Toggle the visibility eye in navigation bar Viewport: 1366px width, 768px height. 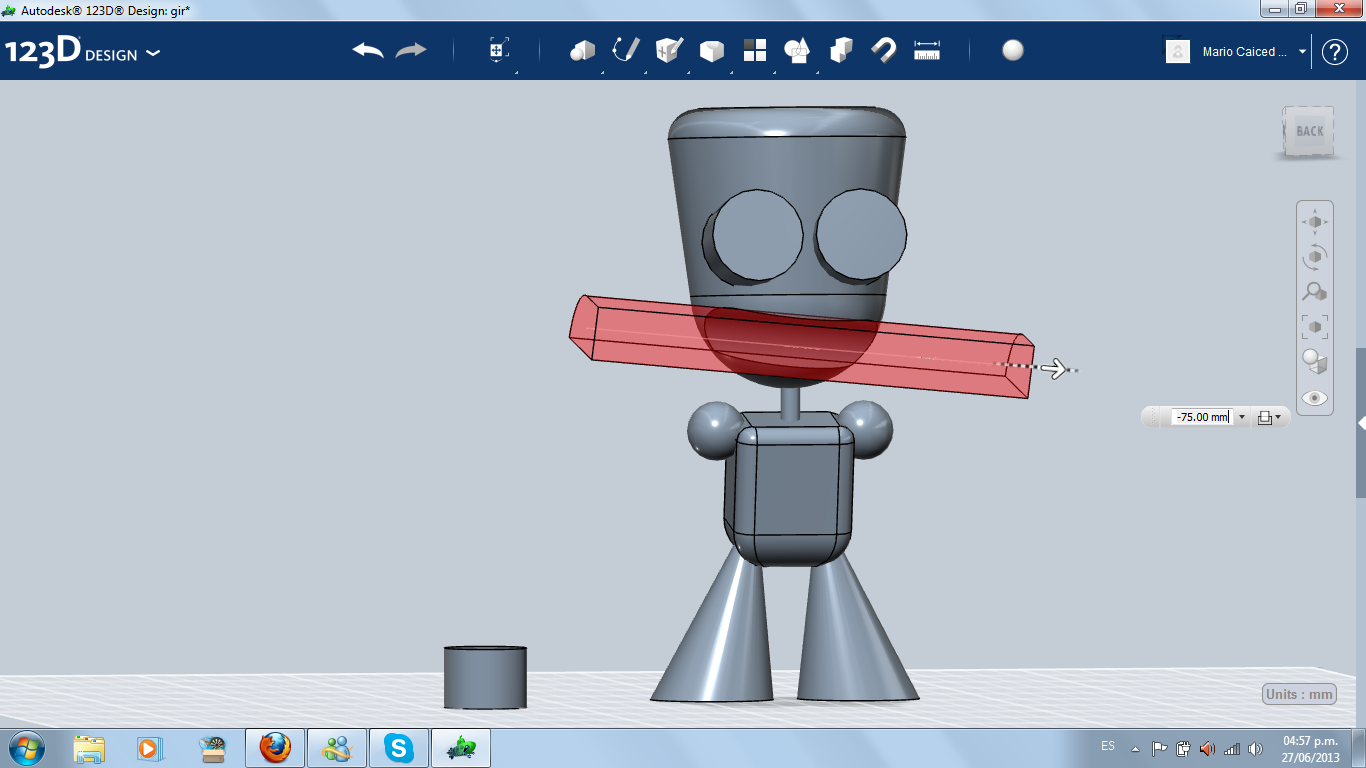pos(1315,398)
